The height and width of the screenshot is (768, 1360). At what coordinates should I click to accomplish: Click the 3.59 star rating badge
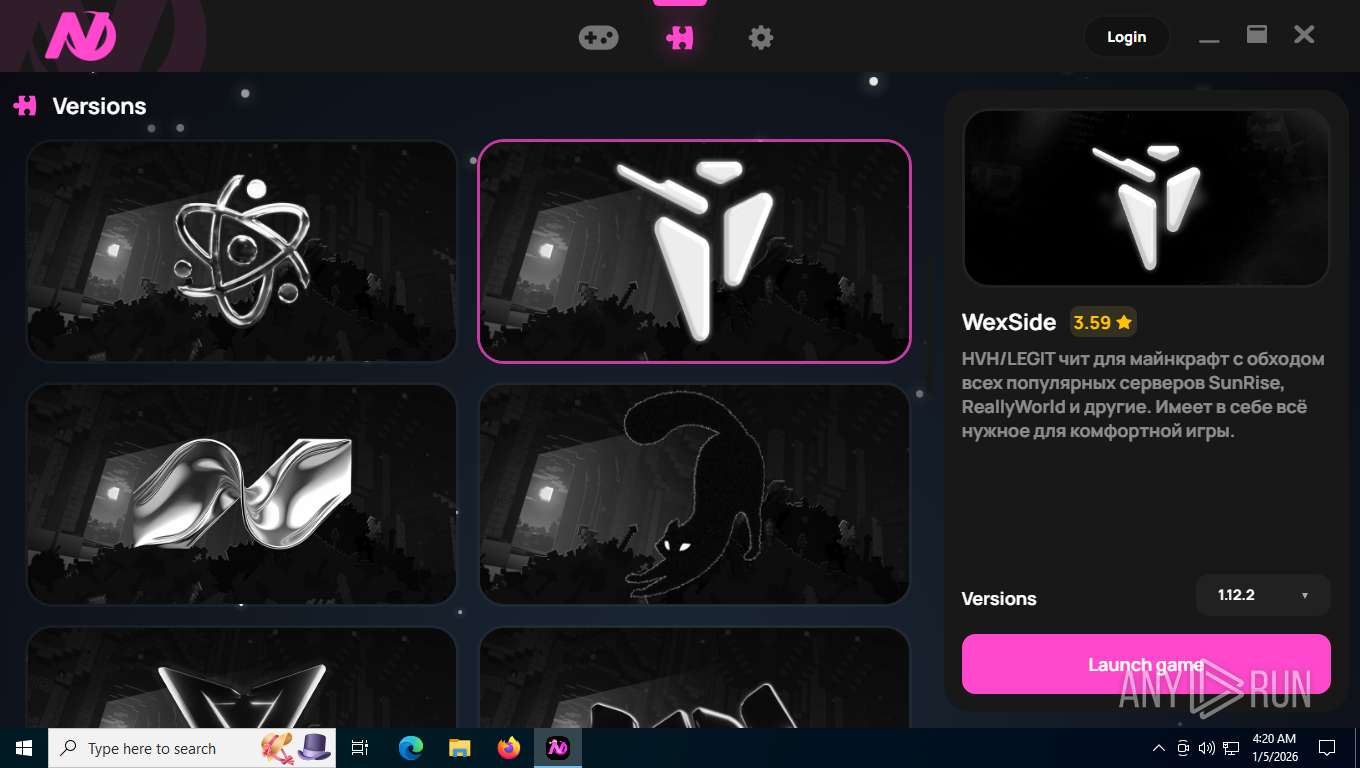(x=1103, y=322)
